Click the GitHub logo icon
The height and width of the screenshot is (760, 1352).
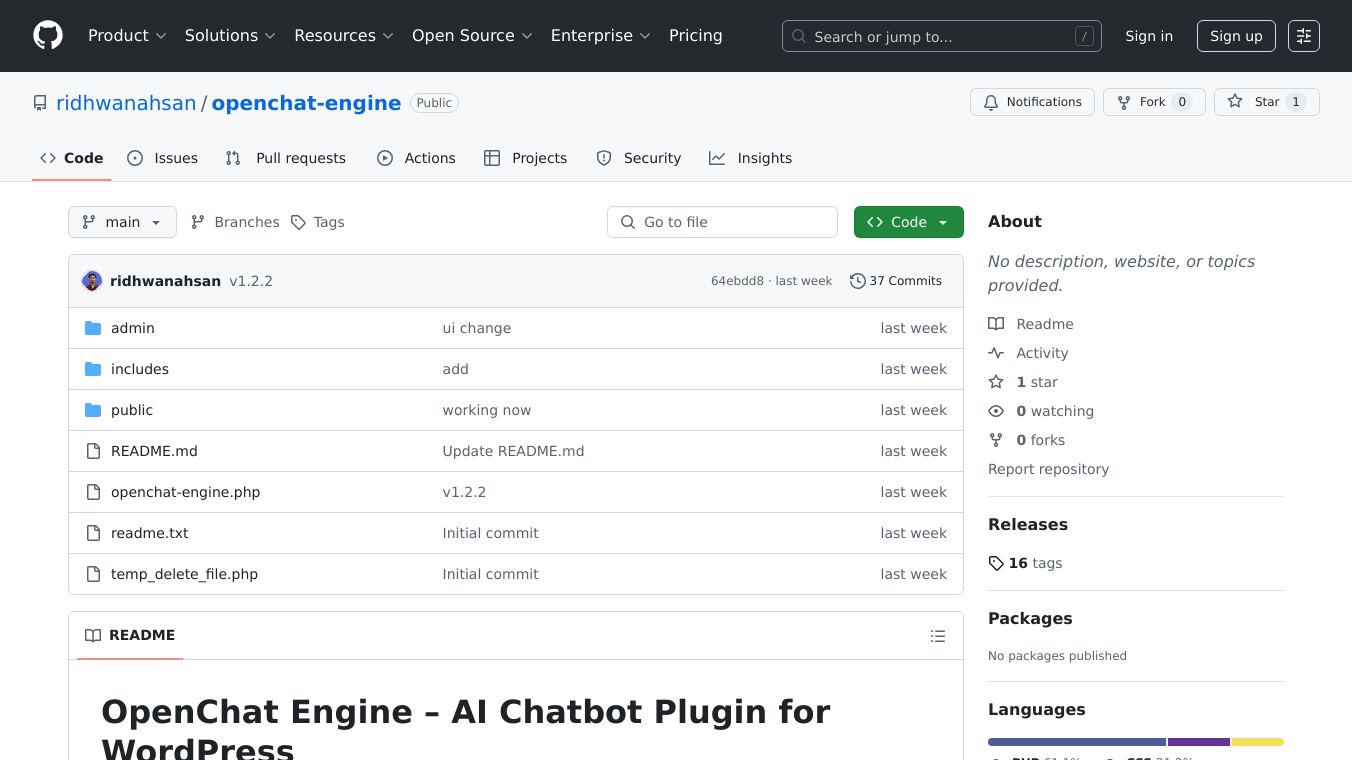click(x=48, y=36)
